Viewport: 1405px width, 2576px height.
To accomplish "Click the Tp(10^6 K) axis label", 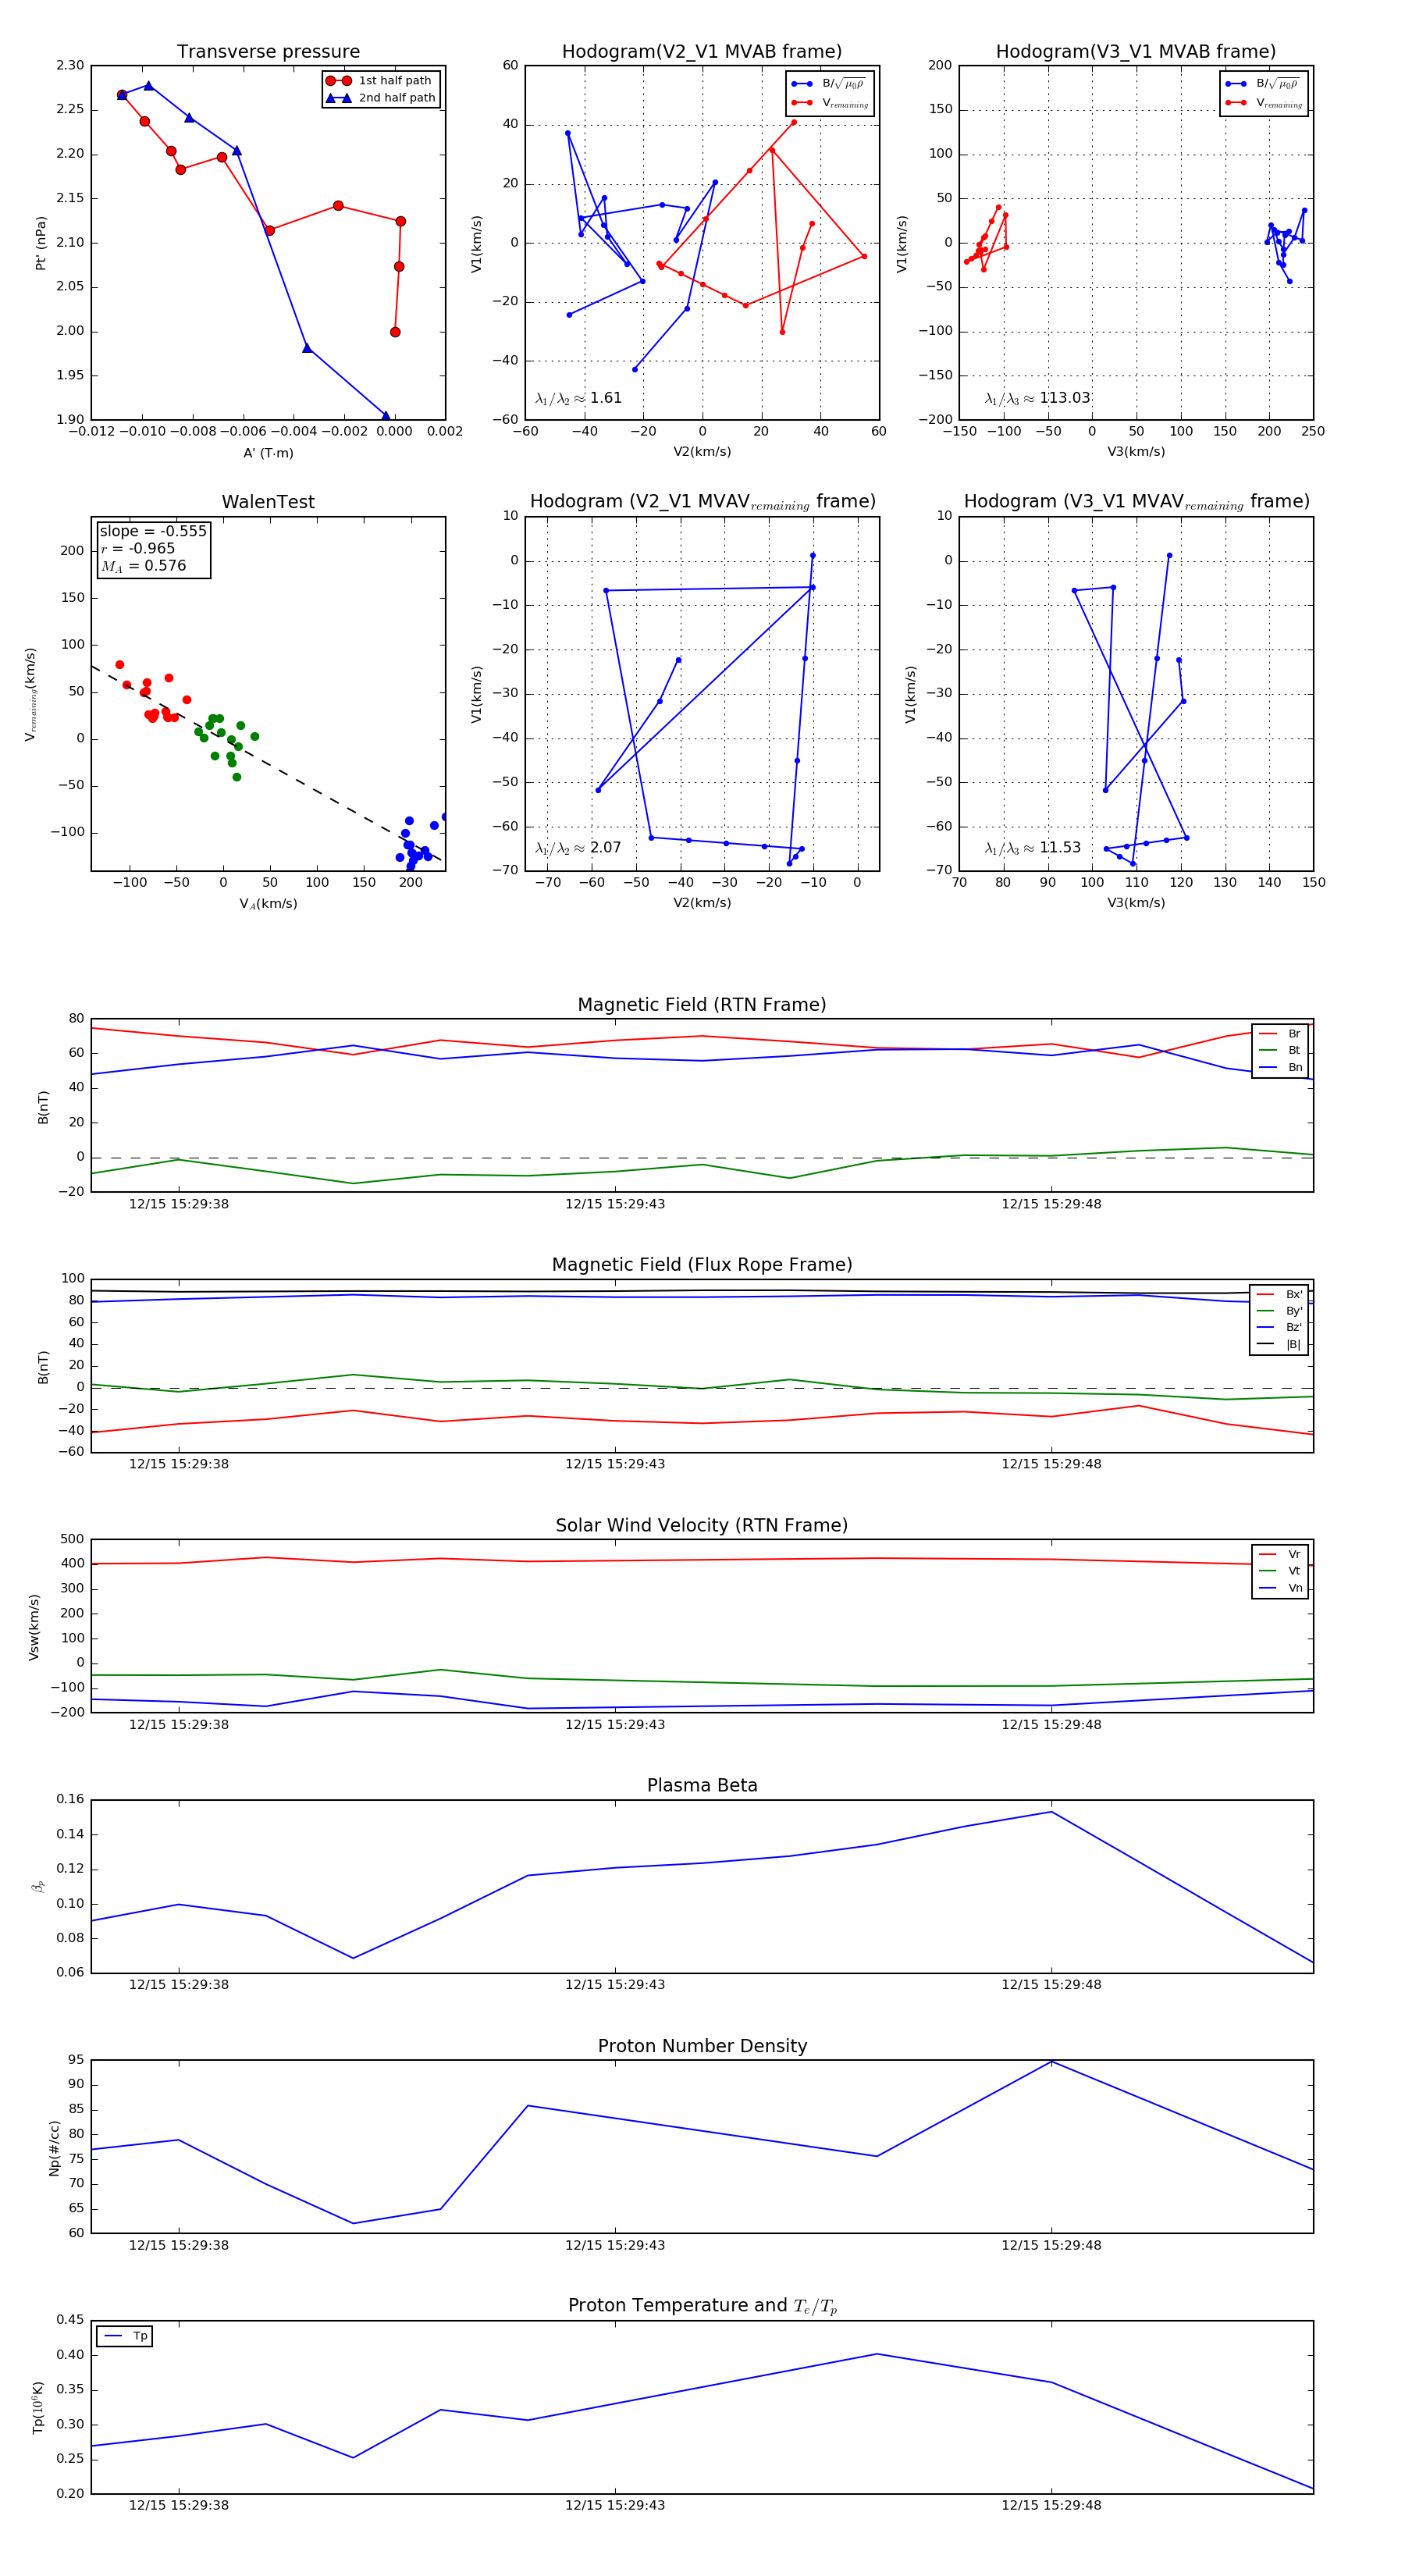I will pyautogui.click(x=38, y=2408).
